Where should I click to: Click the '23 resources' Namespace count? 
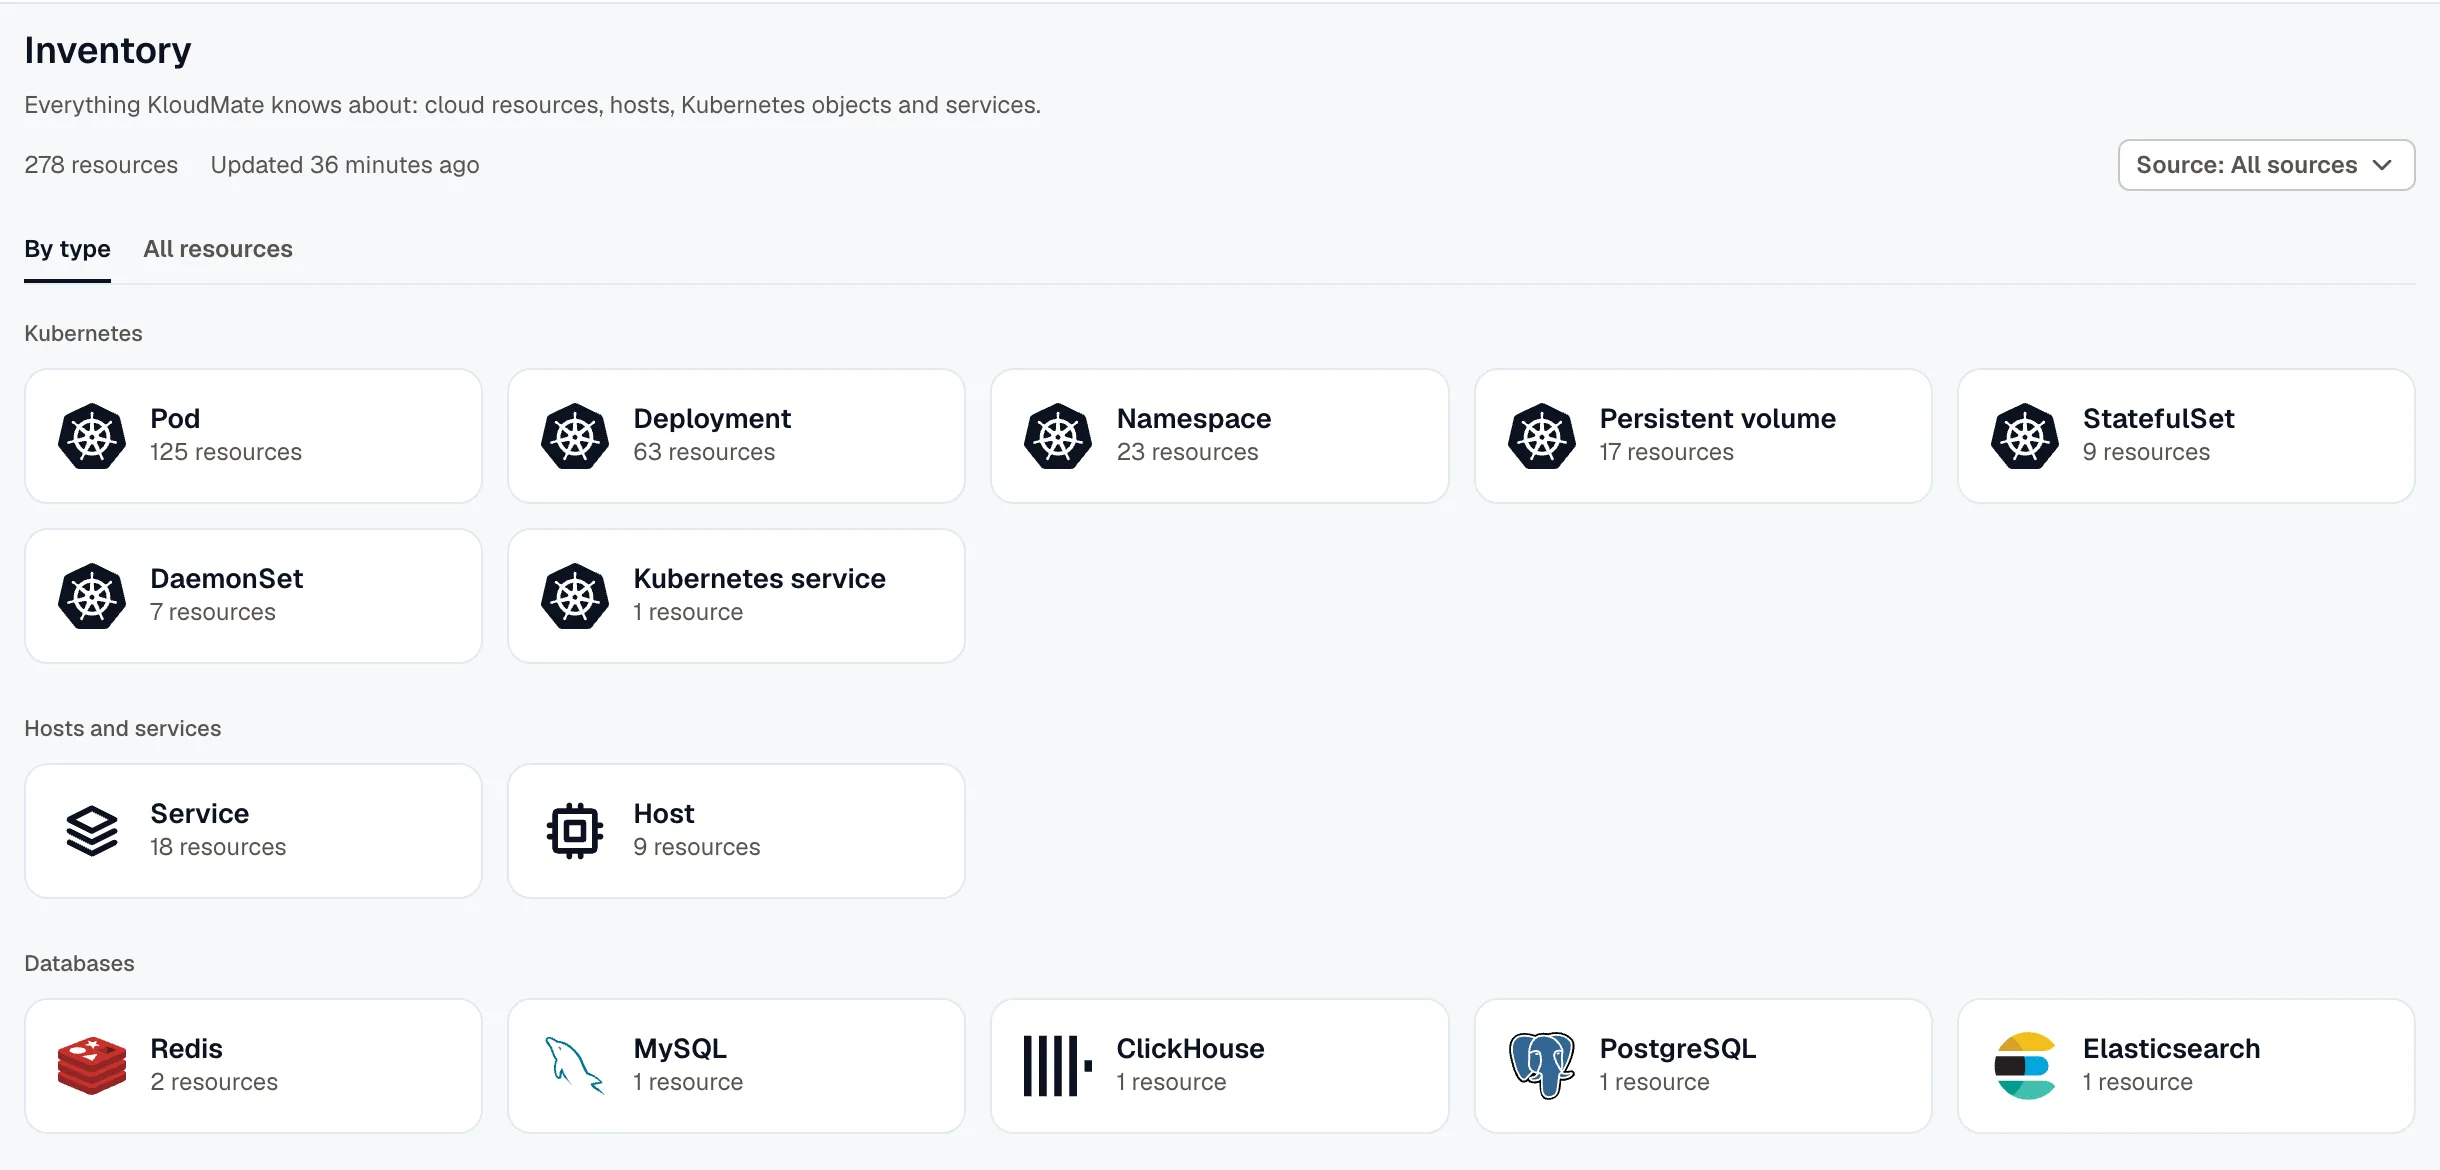[1187, 452]
